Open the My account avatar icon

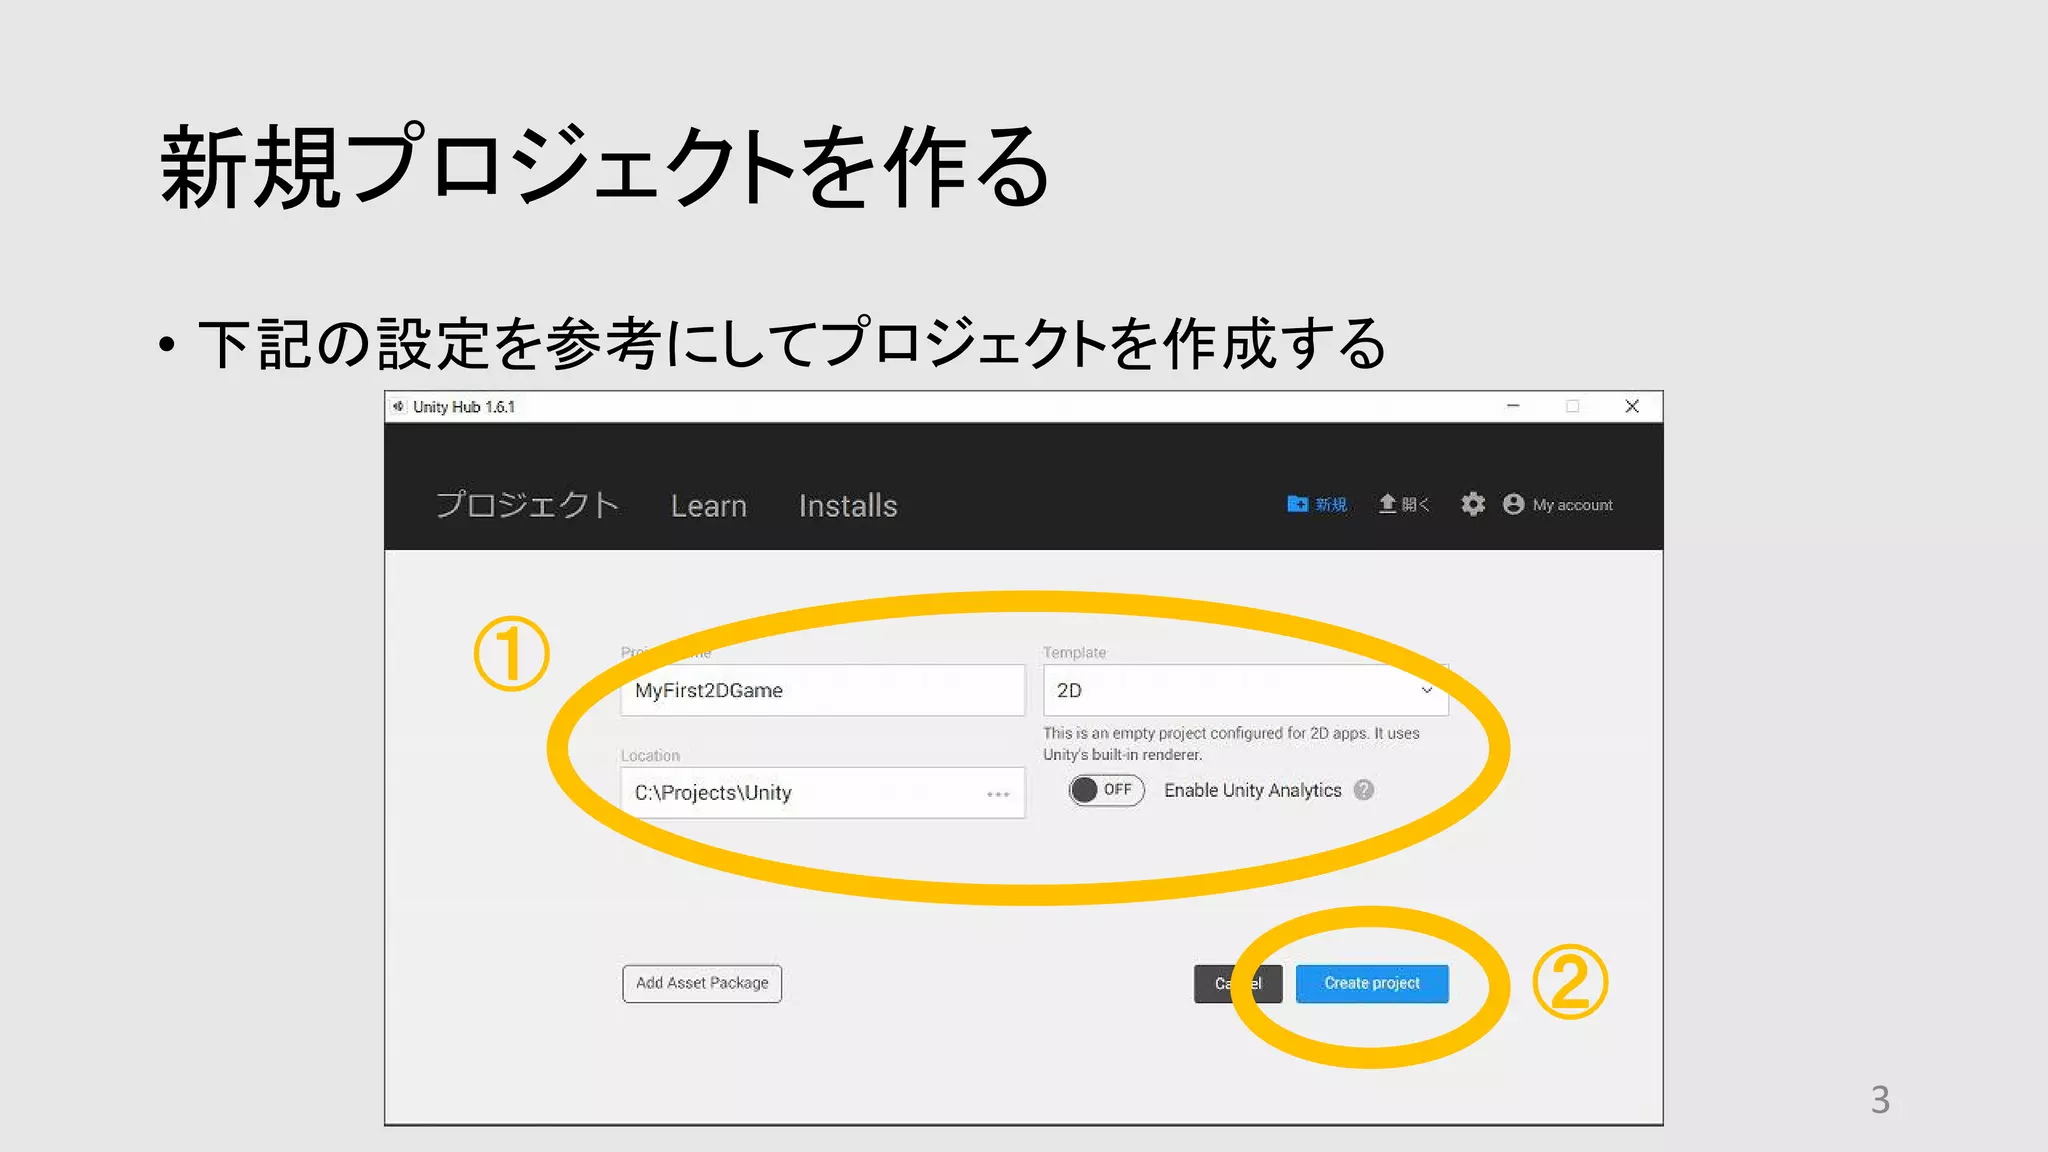click(x=1514, y=504)
